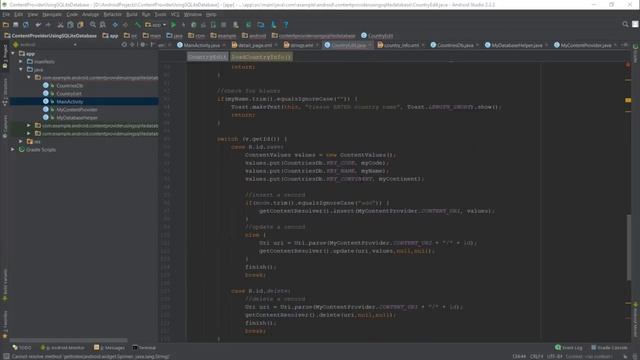The width and height of the screenshot is (640, 360).
Task: Click the Redo toolbar icon
Action: (48, 25)
